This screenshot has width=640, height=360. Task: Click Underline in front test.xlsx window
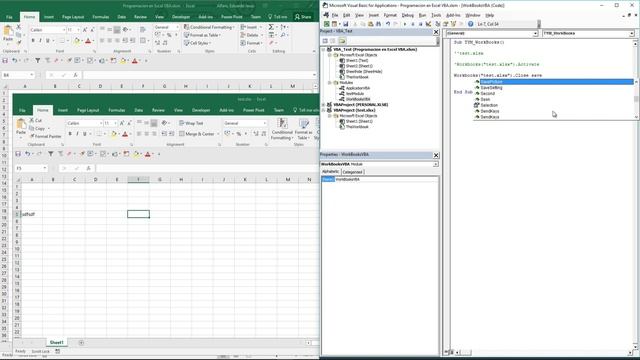coord(84,134)
